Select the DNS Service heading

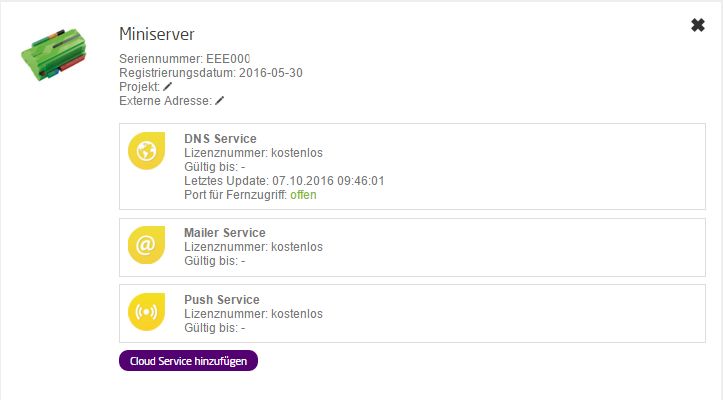(x=220, y=138)
